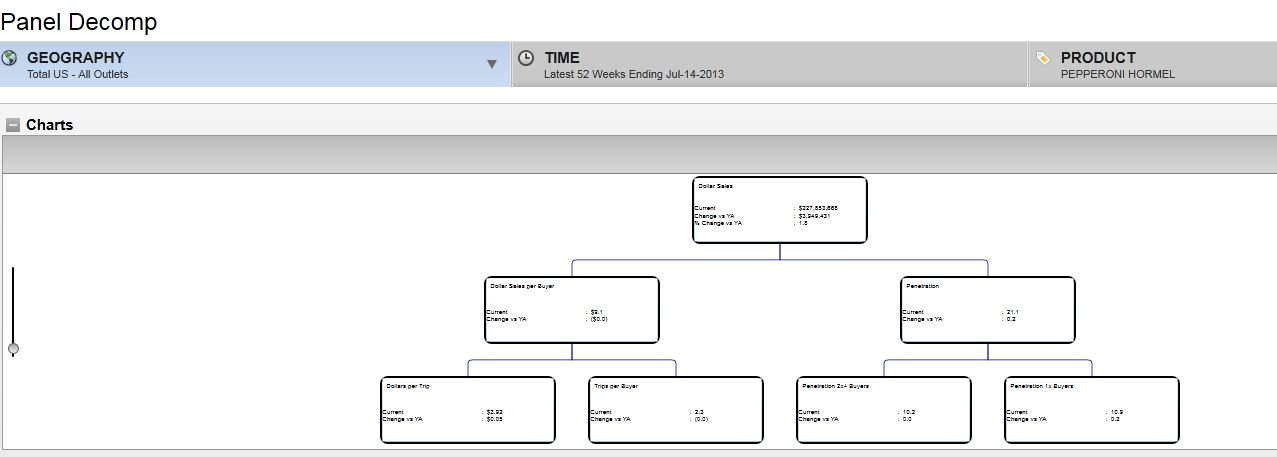The width and height of the screenshot is (1277, 457).
Task: Select the Trips per Buyer node
Action: click(675, 410)
